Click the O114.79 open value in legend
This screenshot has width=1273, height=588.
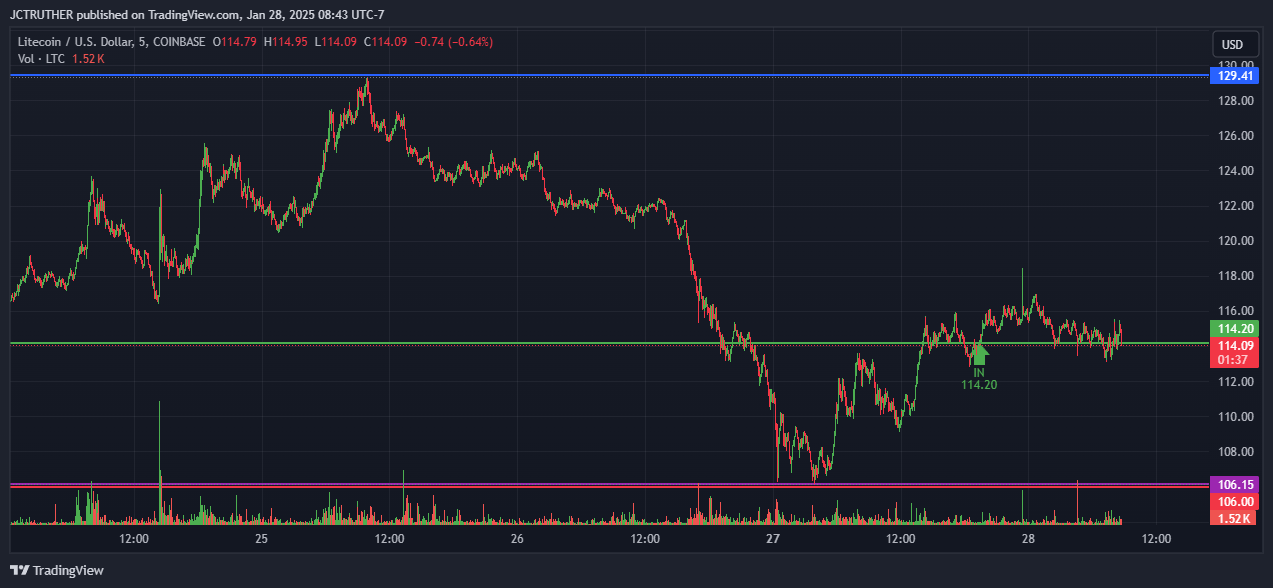[233, 42]
